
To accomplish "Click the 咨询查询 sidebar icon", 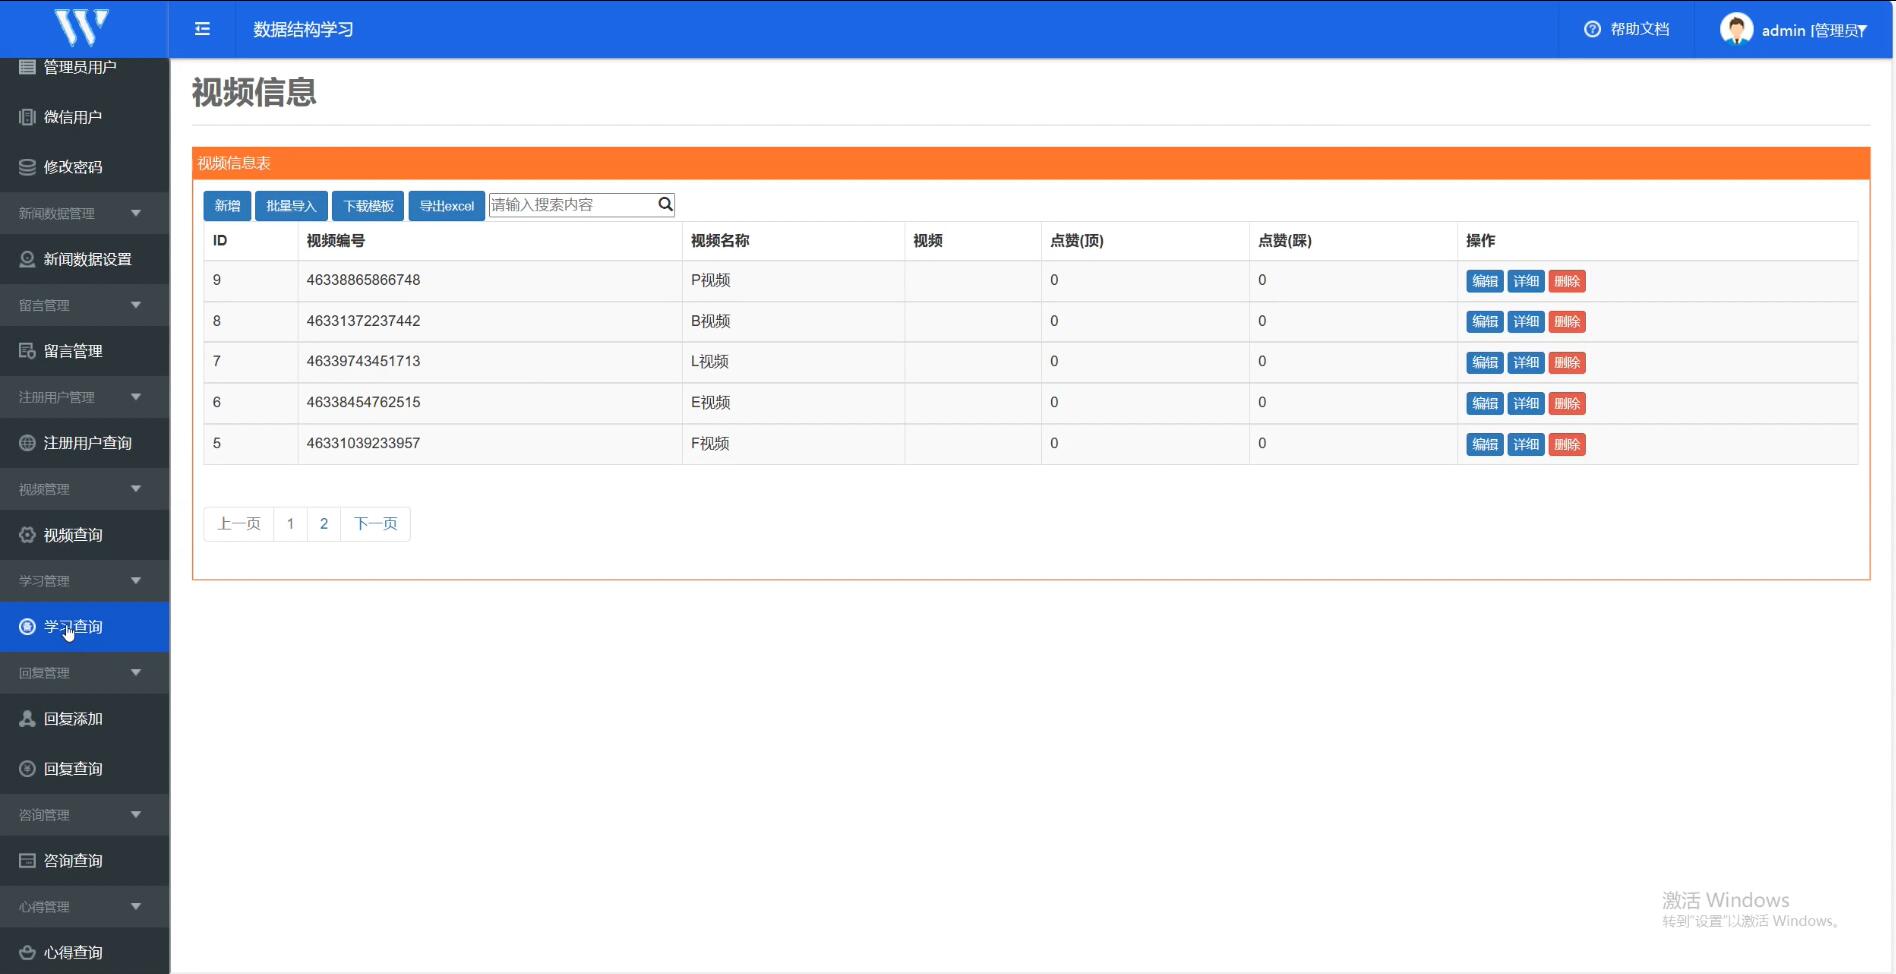I will click(x=27, y=861).
